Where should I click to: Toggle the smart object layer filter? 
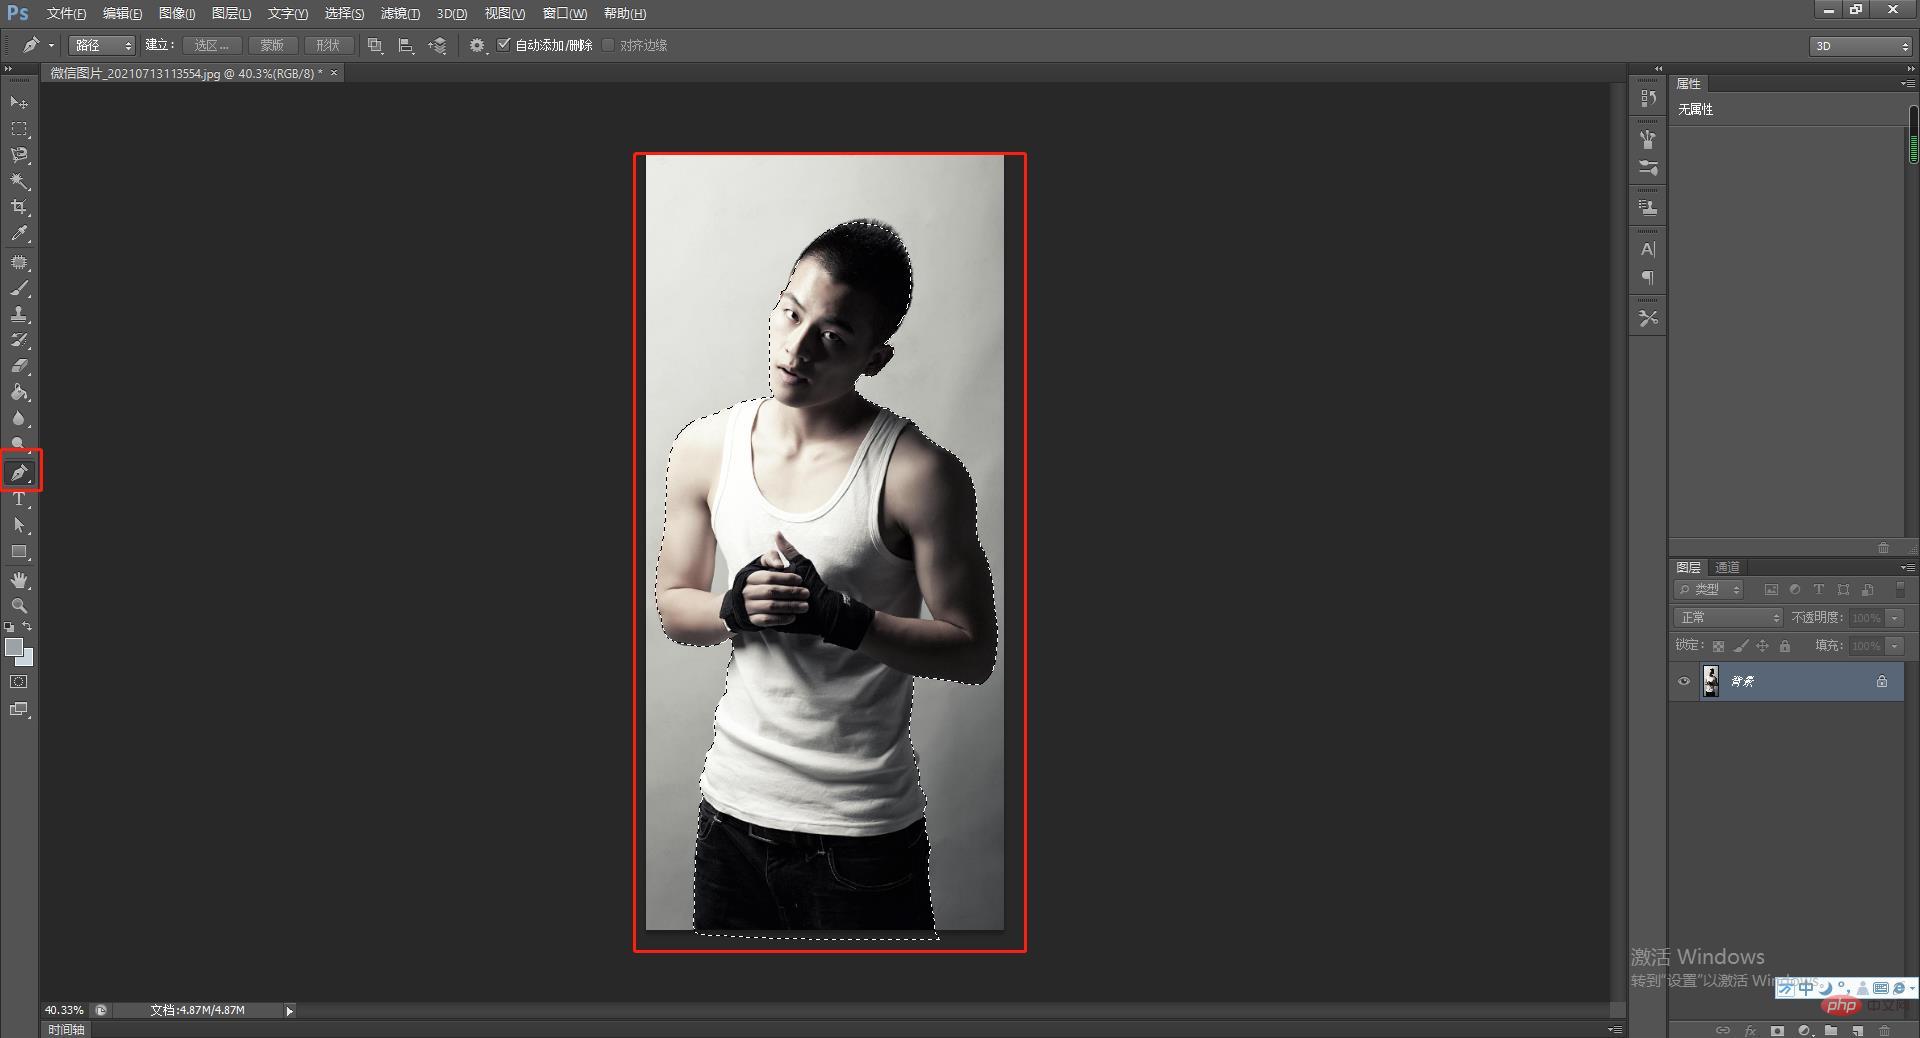[x=1867, y=590]
